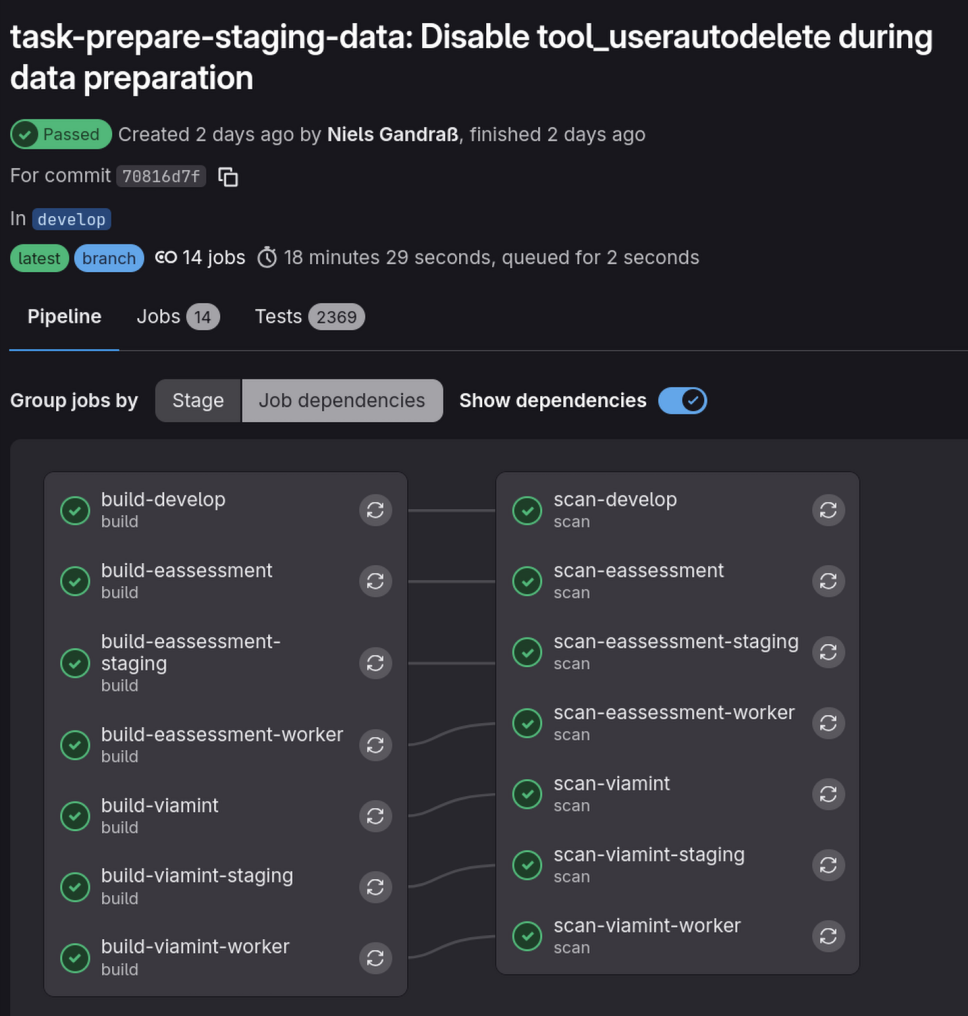
Task: Copy the commit SHA to clipboard
Action: click(229, 177)
